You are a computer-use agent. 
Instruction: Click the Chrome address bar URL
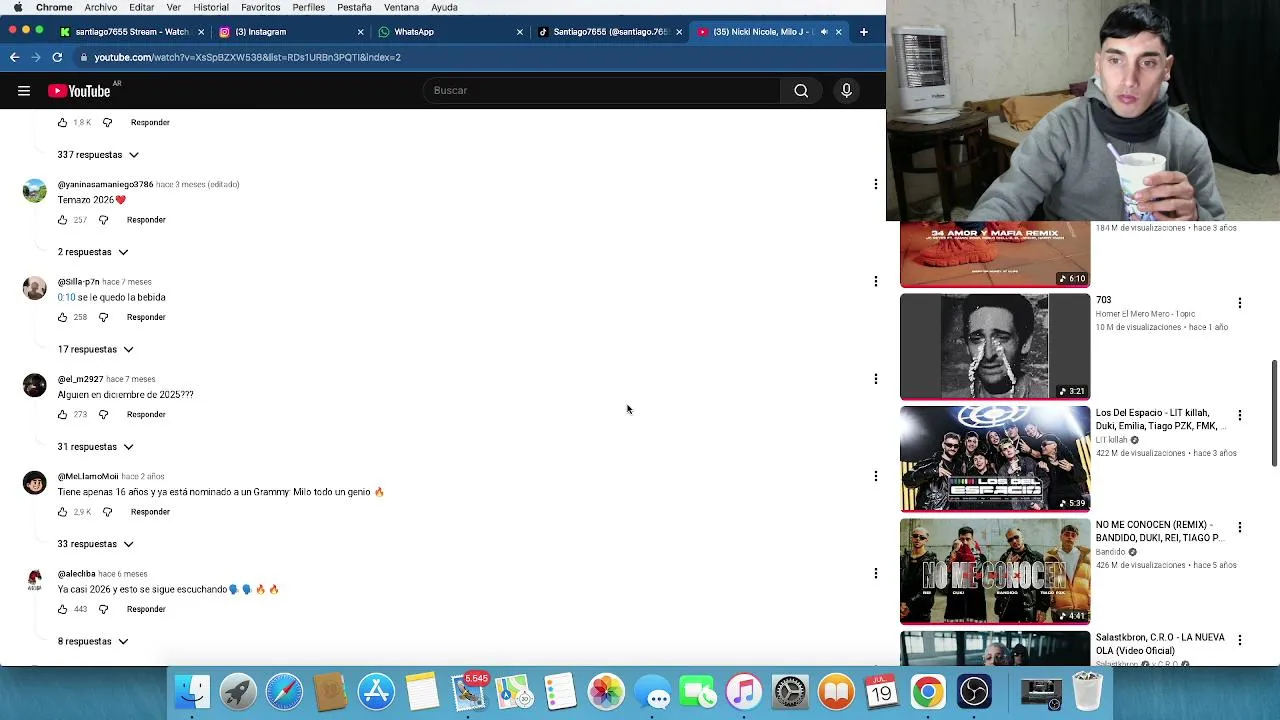point(247,57)
